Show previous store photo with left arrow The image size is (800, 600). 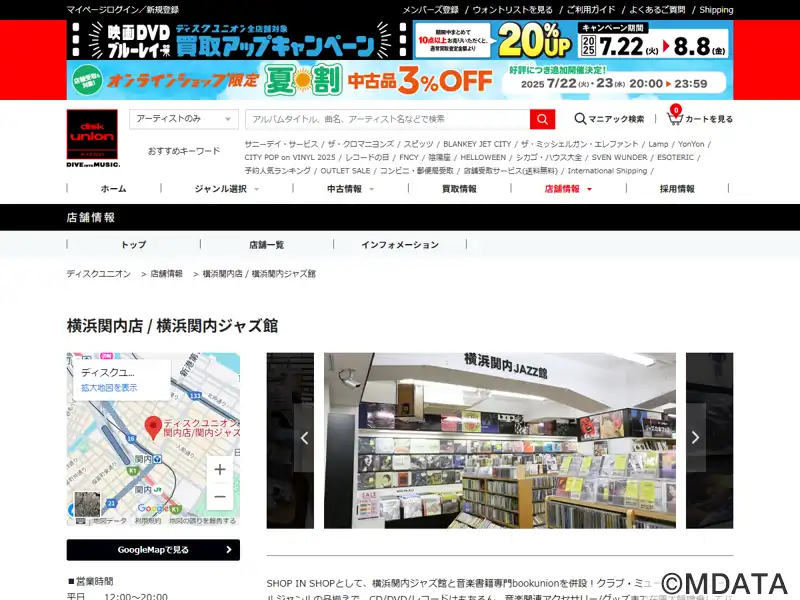tap(304, 438)
